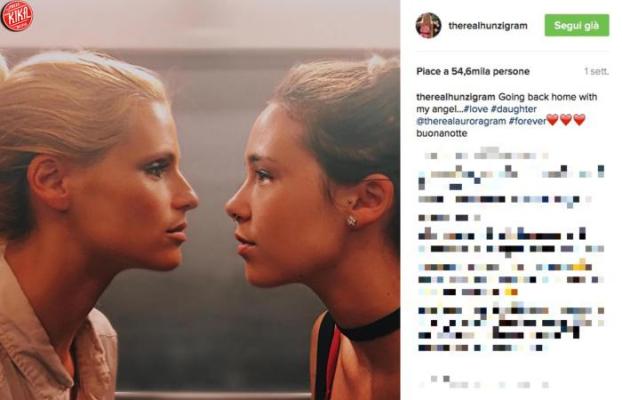
Task: Open the #daughter hashtag
Action: [x=514, y=109]
